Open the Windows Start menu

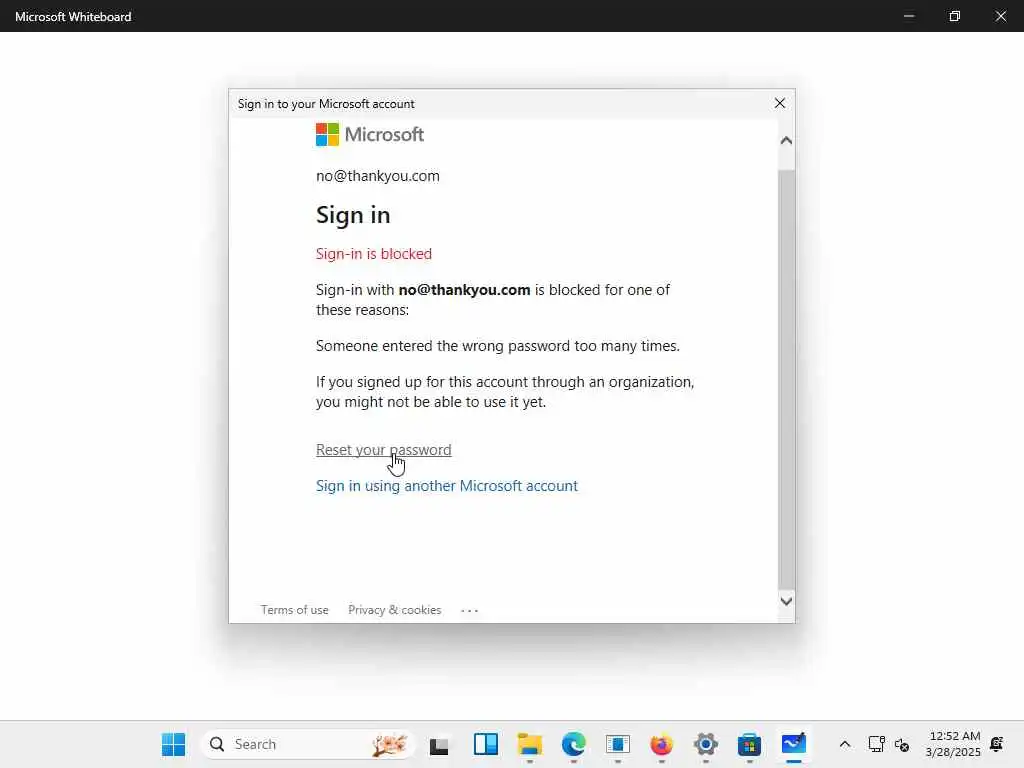173,744
